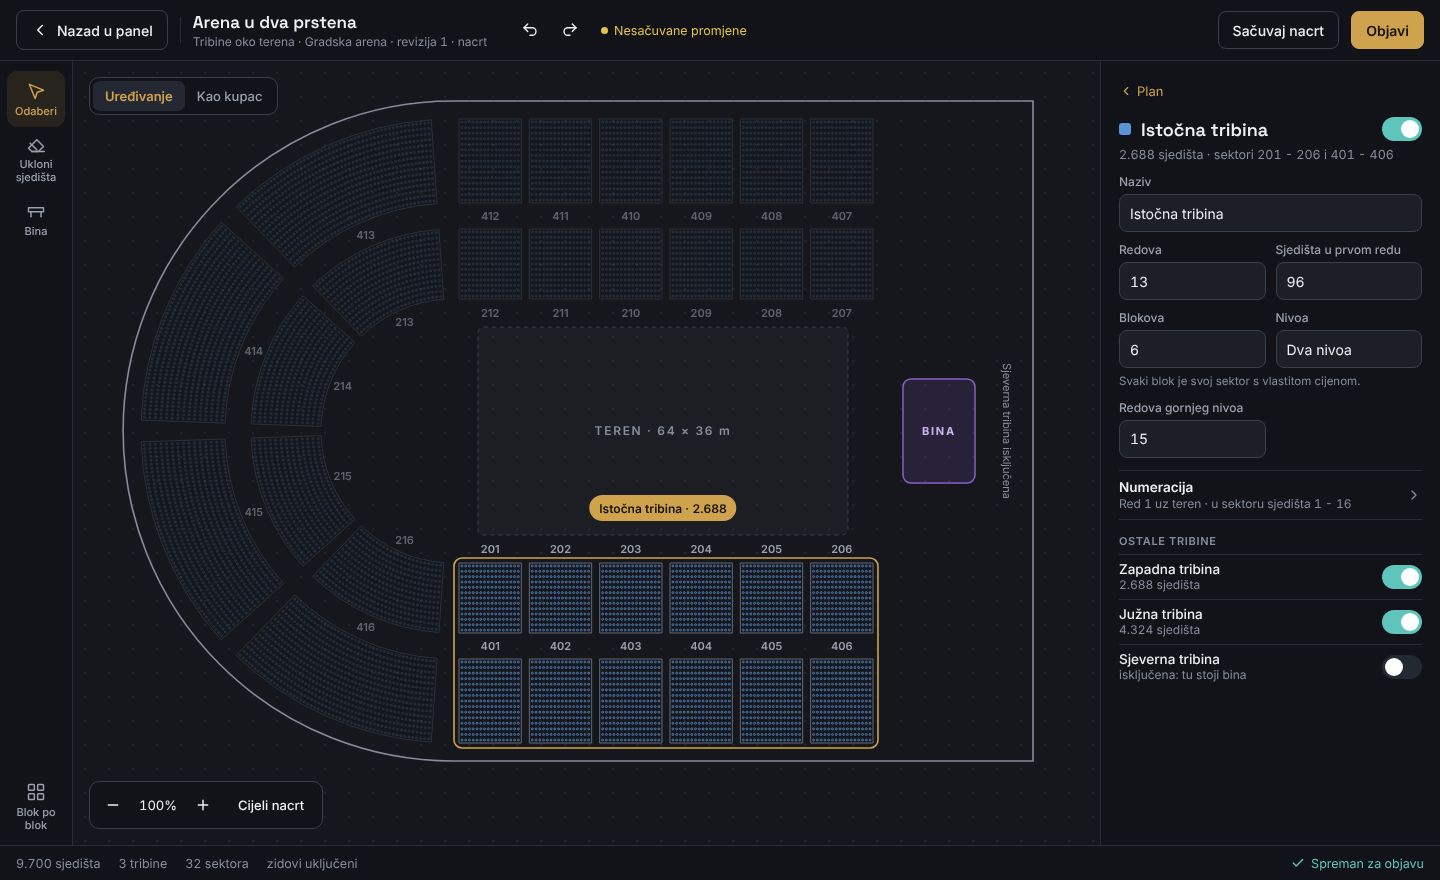Viewport: 1440px width, 880px height.
Task: Publish the plan with the Objavi button
Action: coord(1387,30)
